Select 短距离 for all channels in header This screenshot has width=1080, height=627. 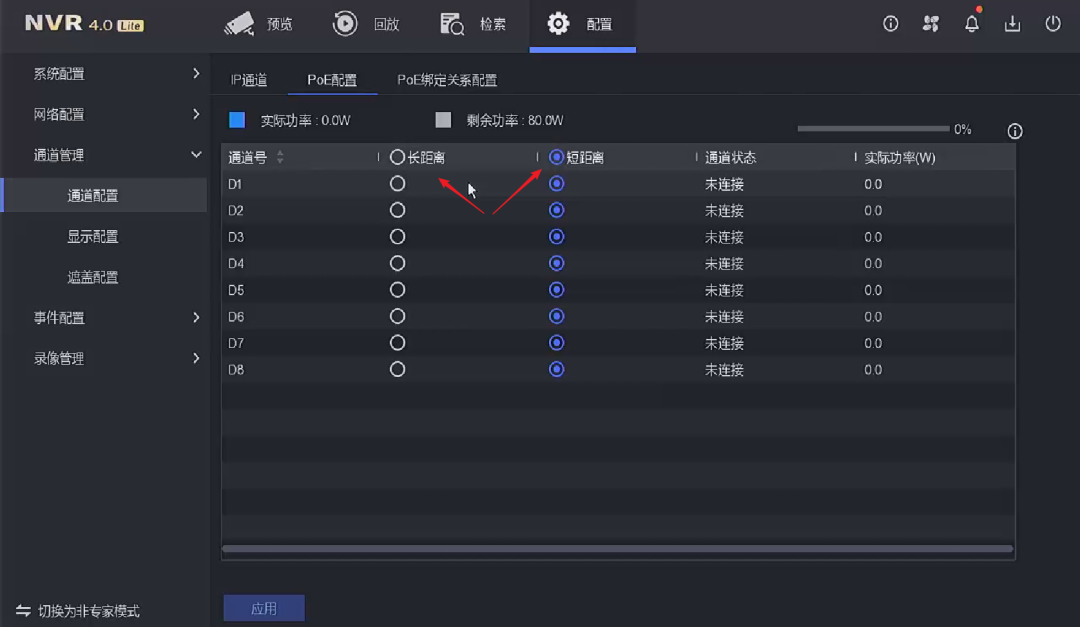click(x=556, y=157)
